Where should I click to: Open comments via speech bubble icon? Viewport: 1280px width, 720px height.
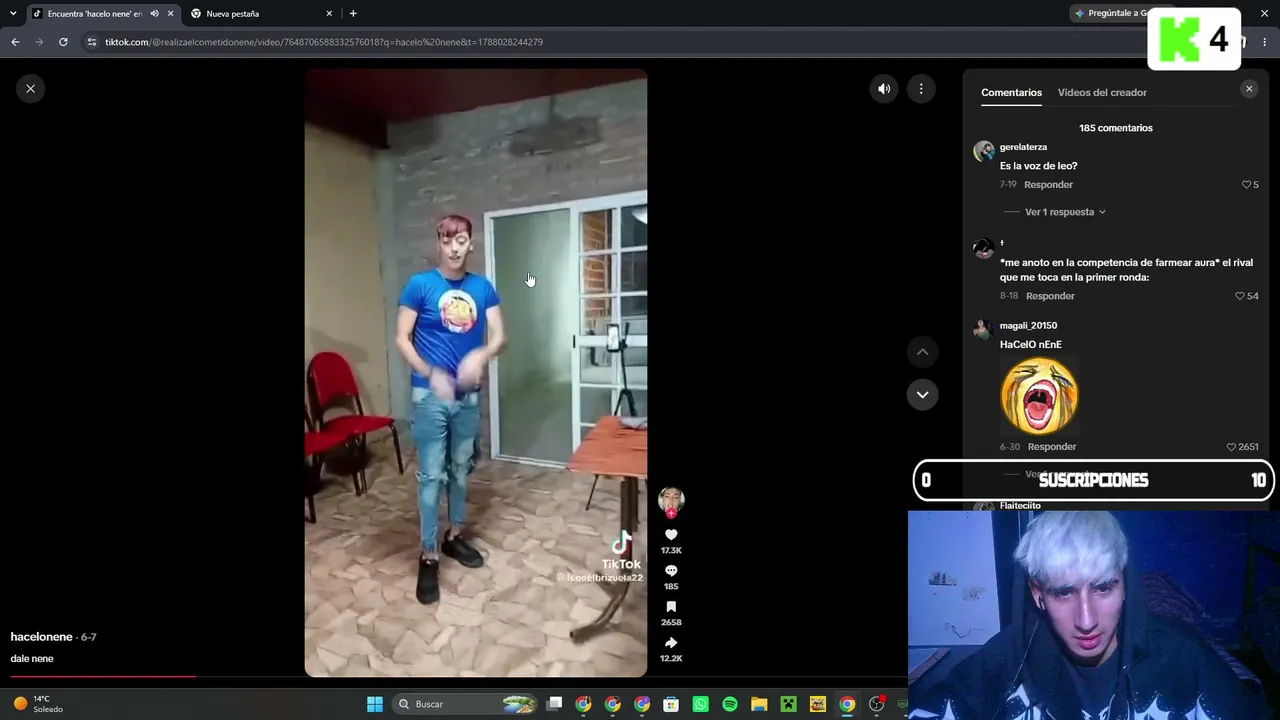(671, 571)
